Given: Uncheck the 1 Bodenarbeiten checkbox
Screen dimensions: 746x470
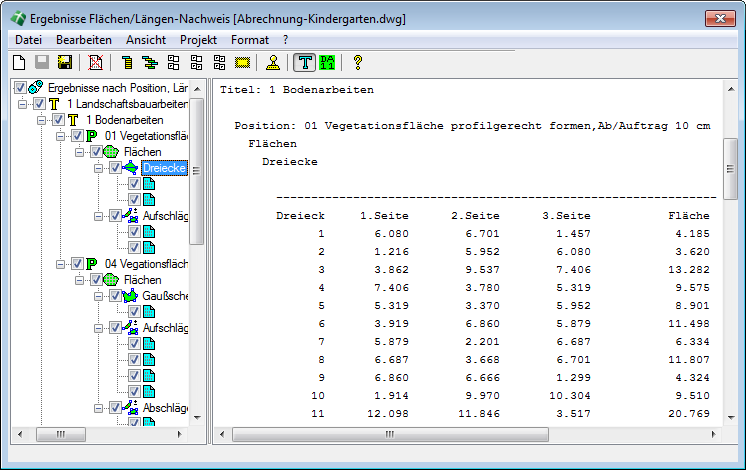Looking at the screenshot, I should coord(56,120).
